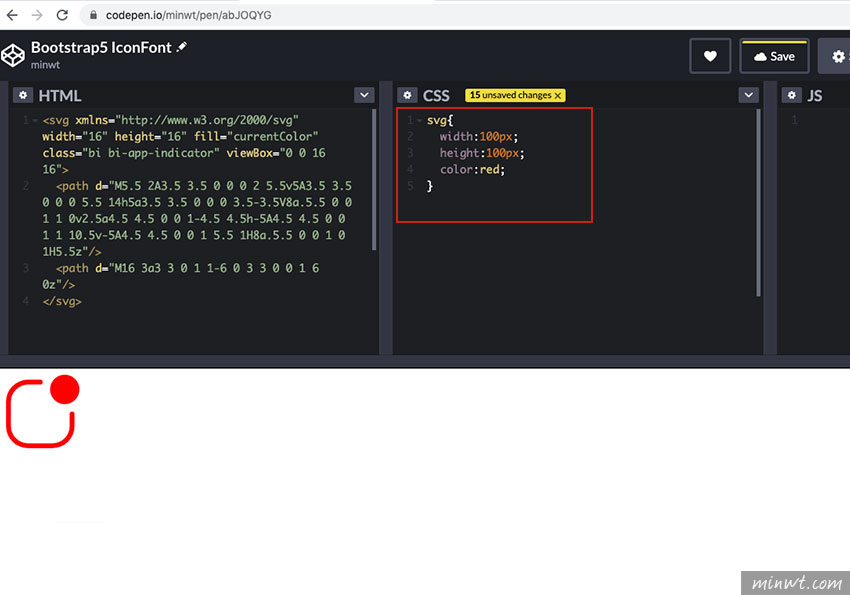Open the author link minwt

[x=46, y=65]
